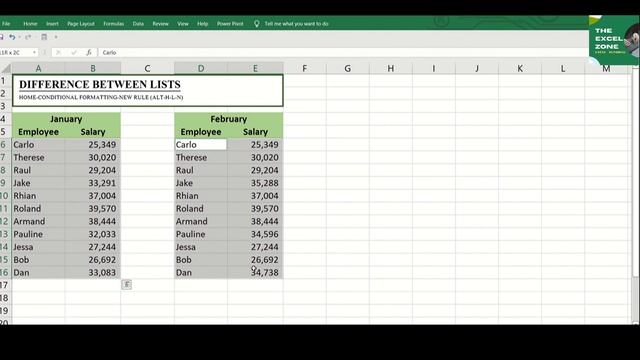The width and height of the screenshot is (640, 360).
Task: Click Roland in the January list
Action: click(x=38, y=209)
